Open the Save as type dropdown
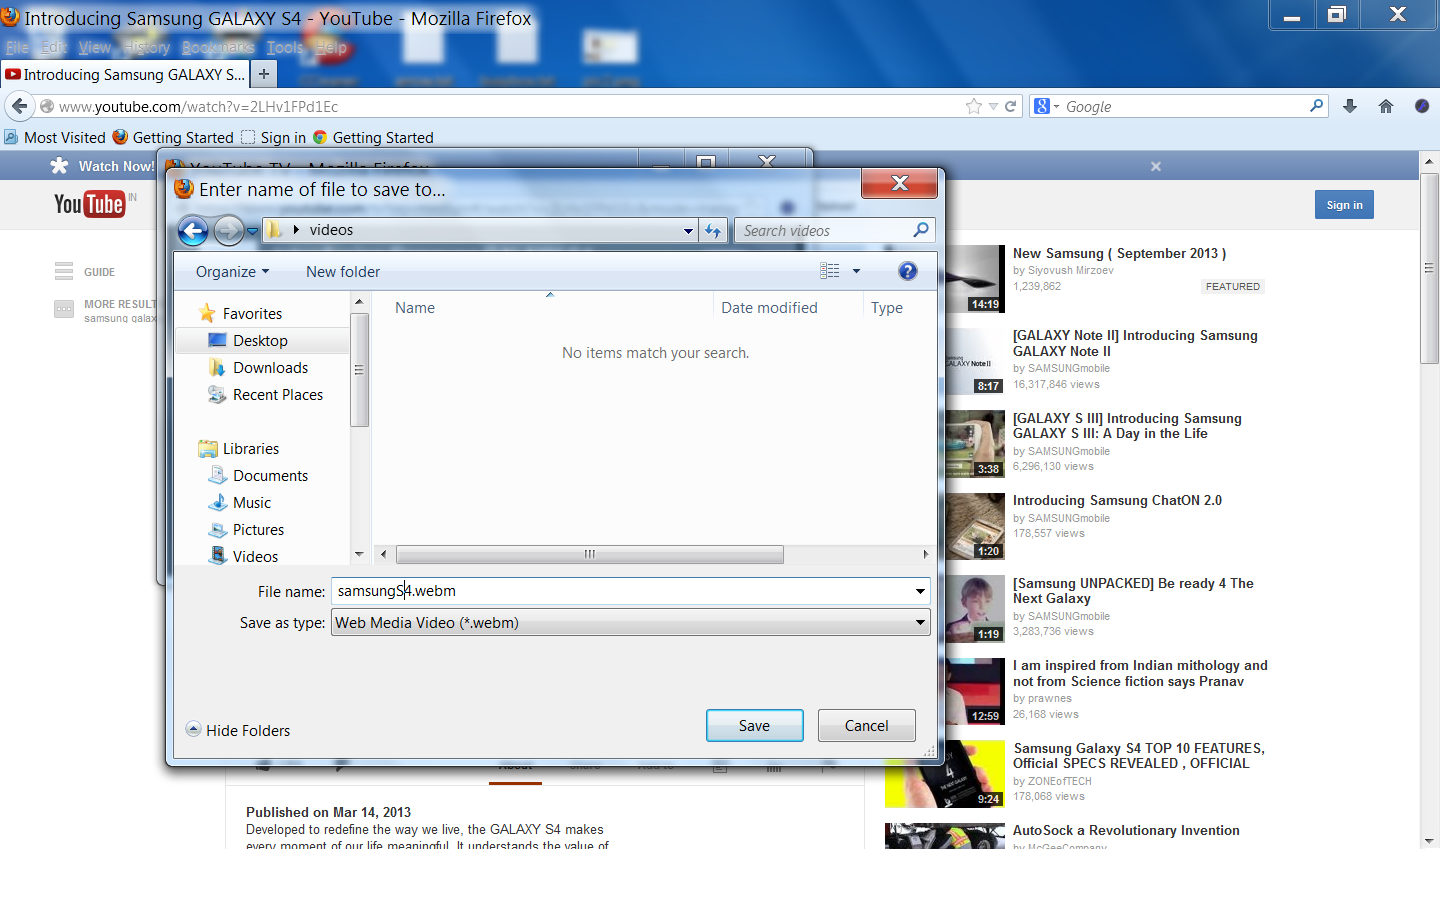This screenshot has width=1440, height=900. (x=920, y=623)
